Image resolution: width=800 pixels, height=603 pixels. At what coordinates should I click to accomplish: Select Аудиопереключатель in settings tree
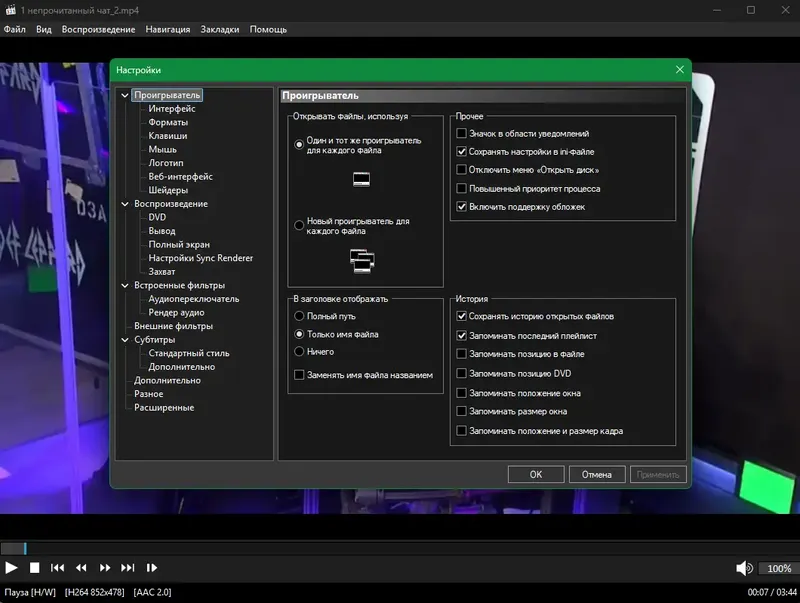[x=194, y=299]
